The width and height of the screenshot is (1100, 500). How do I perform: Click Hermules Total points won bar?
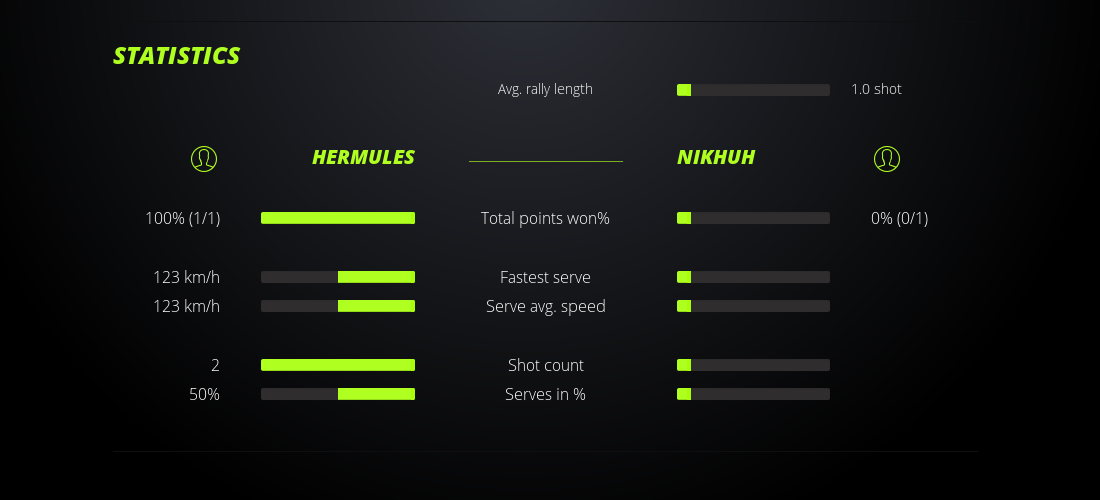338,218
